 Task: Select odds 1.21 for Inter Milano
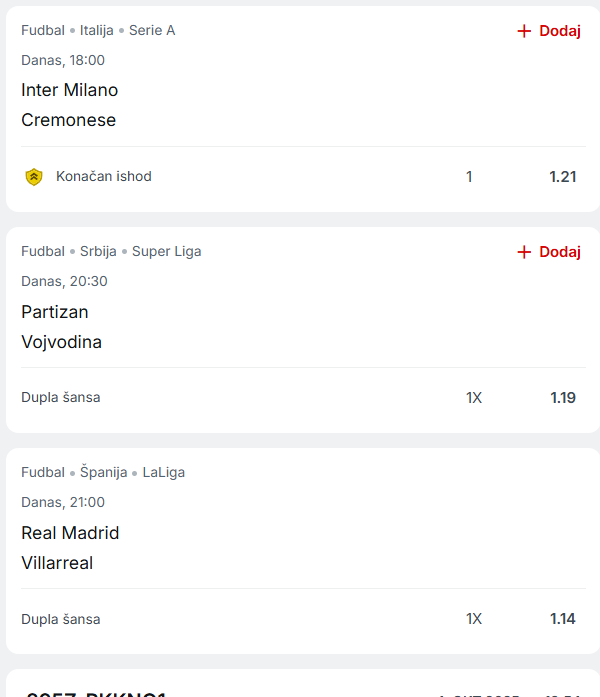tap(562, 177)
